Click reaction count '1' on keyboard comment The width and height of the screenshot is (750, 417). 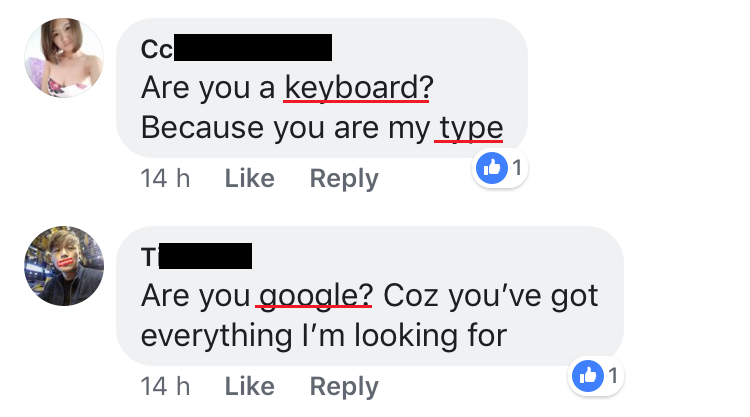point(516,167)
